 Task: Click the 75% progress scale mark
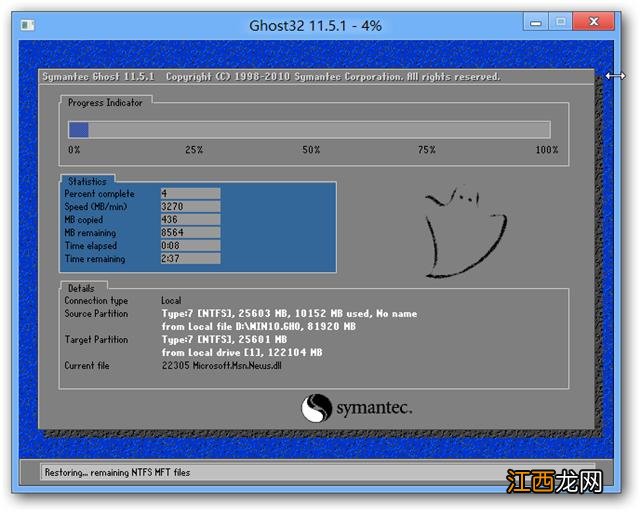[427, 150]
